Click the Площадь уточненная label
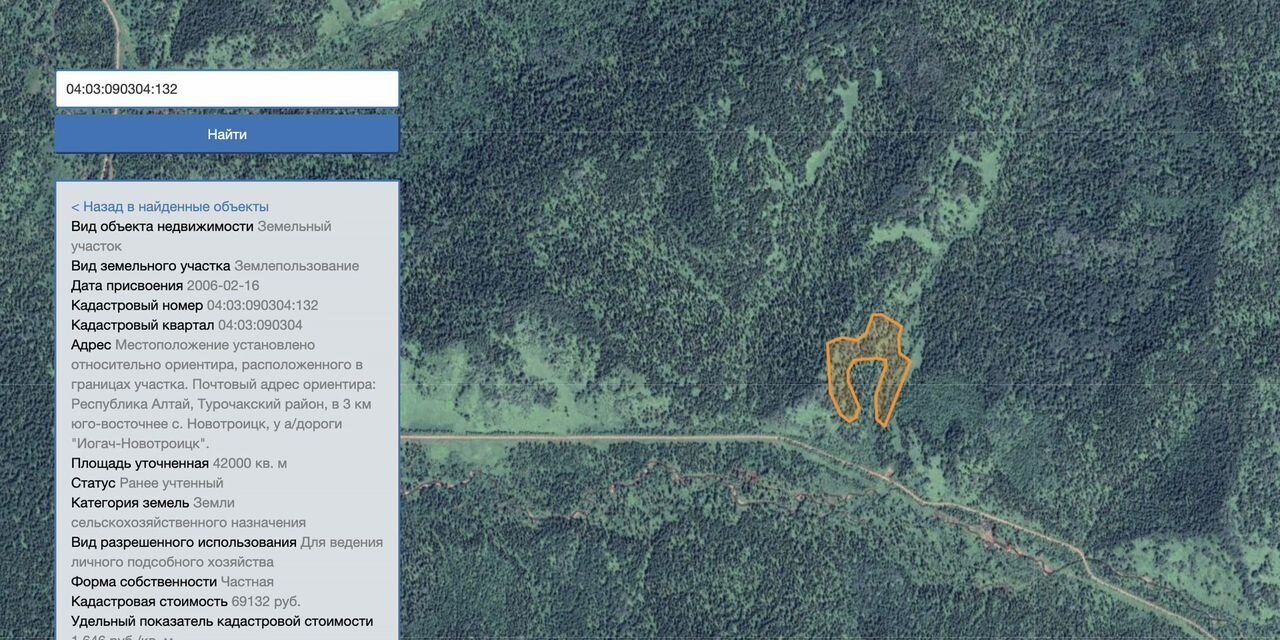 139,463
